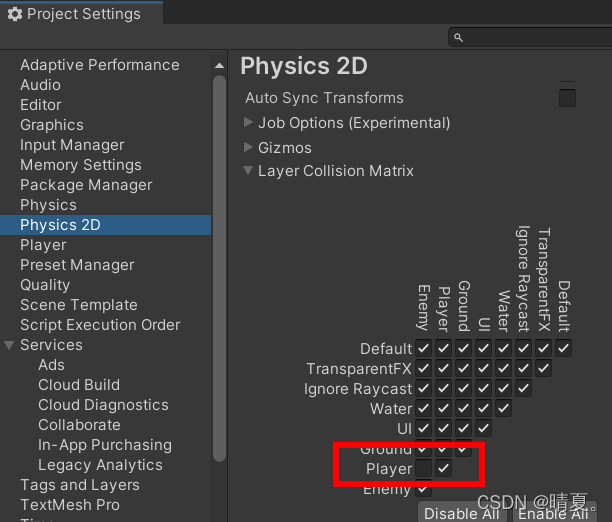Viewport: 612px width, 522px height.
Task: Click the settings sidebar vertical scrollbar
Action: [219, 268]
